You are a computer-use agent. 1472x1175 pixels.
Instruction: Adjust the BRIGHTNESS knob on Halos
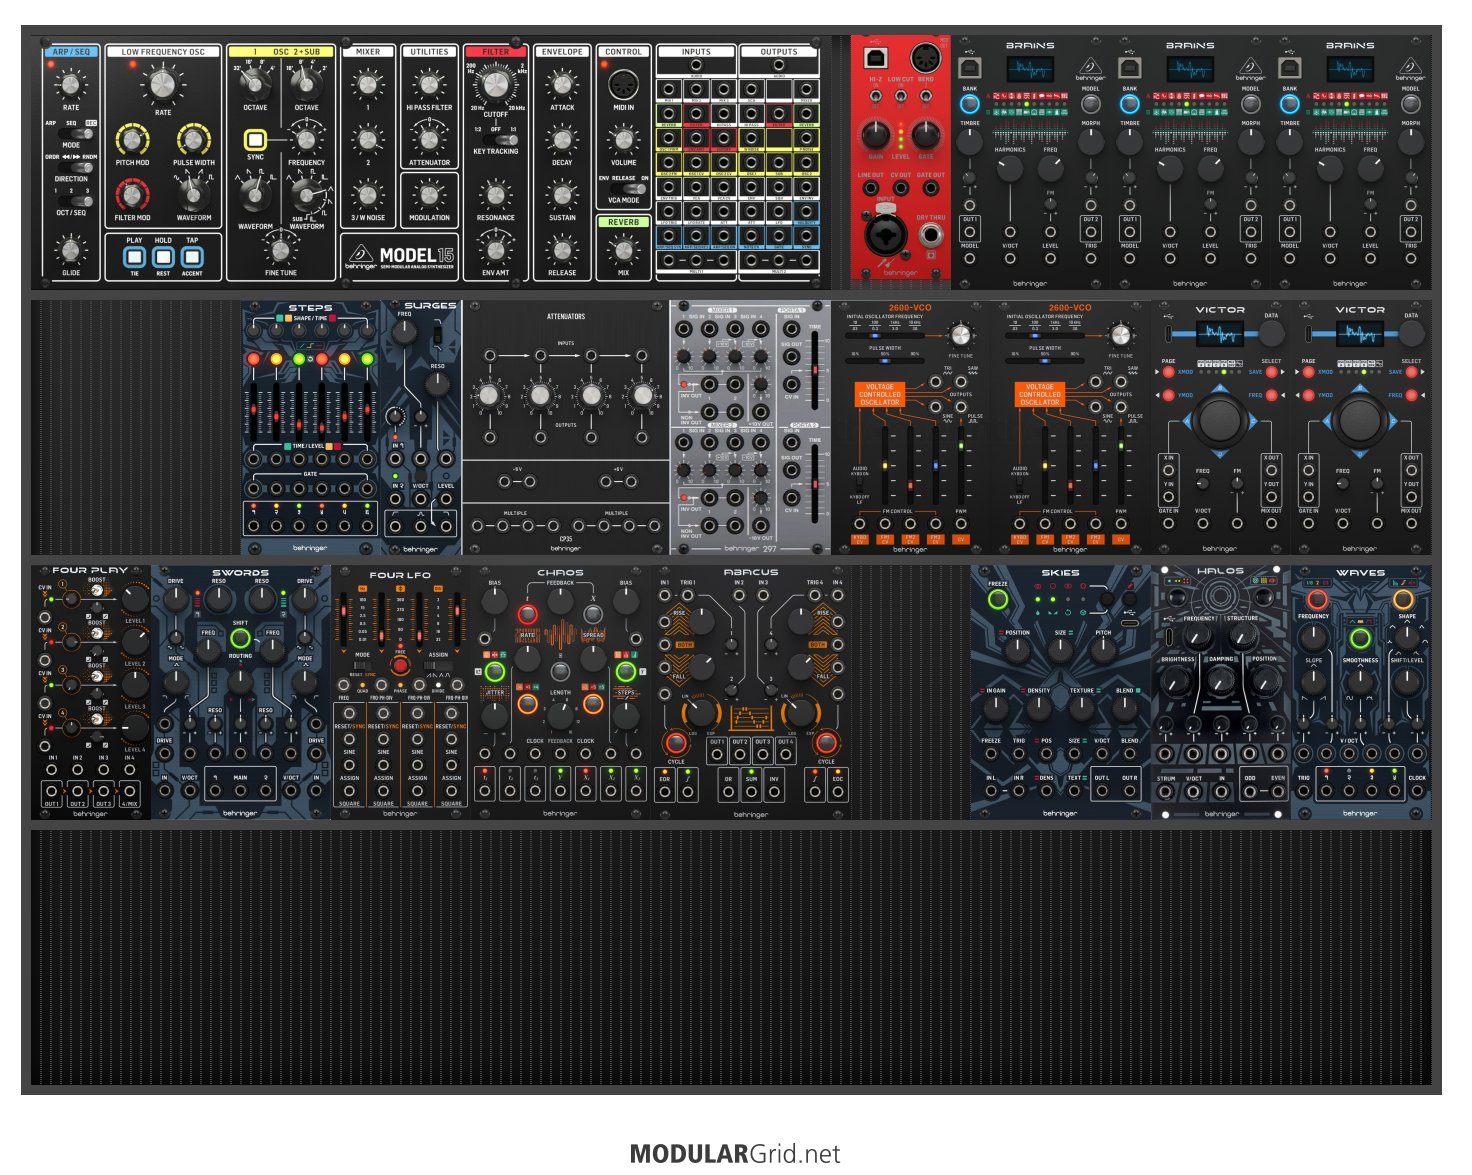pos(1177,680)
